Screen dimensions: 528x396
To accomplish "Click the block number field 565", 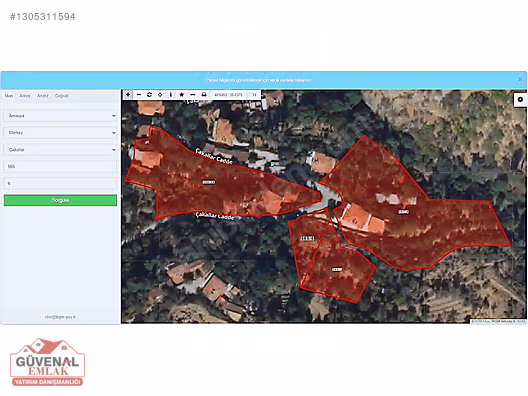I will (60, 166).
